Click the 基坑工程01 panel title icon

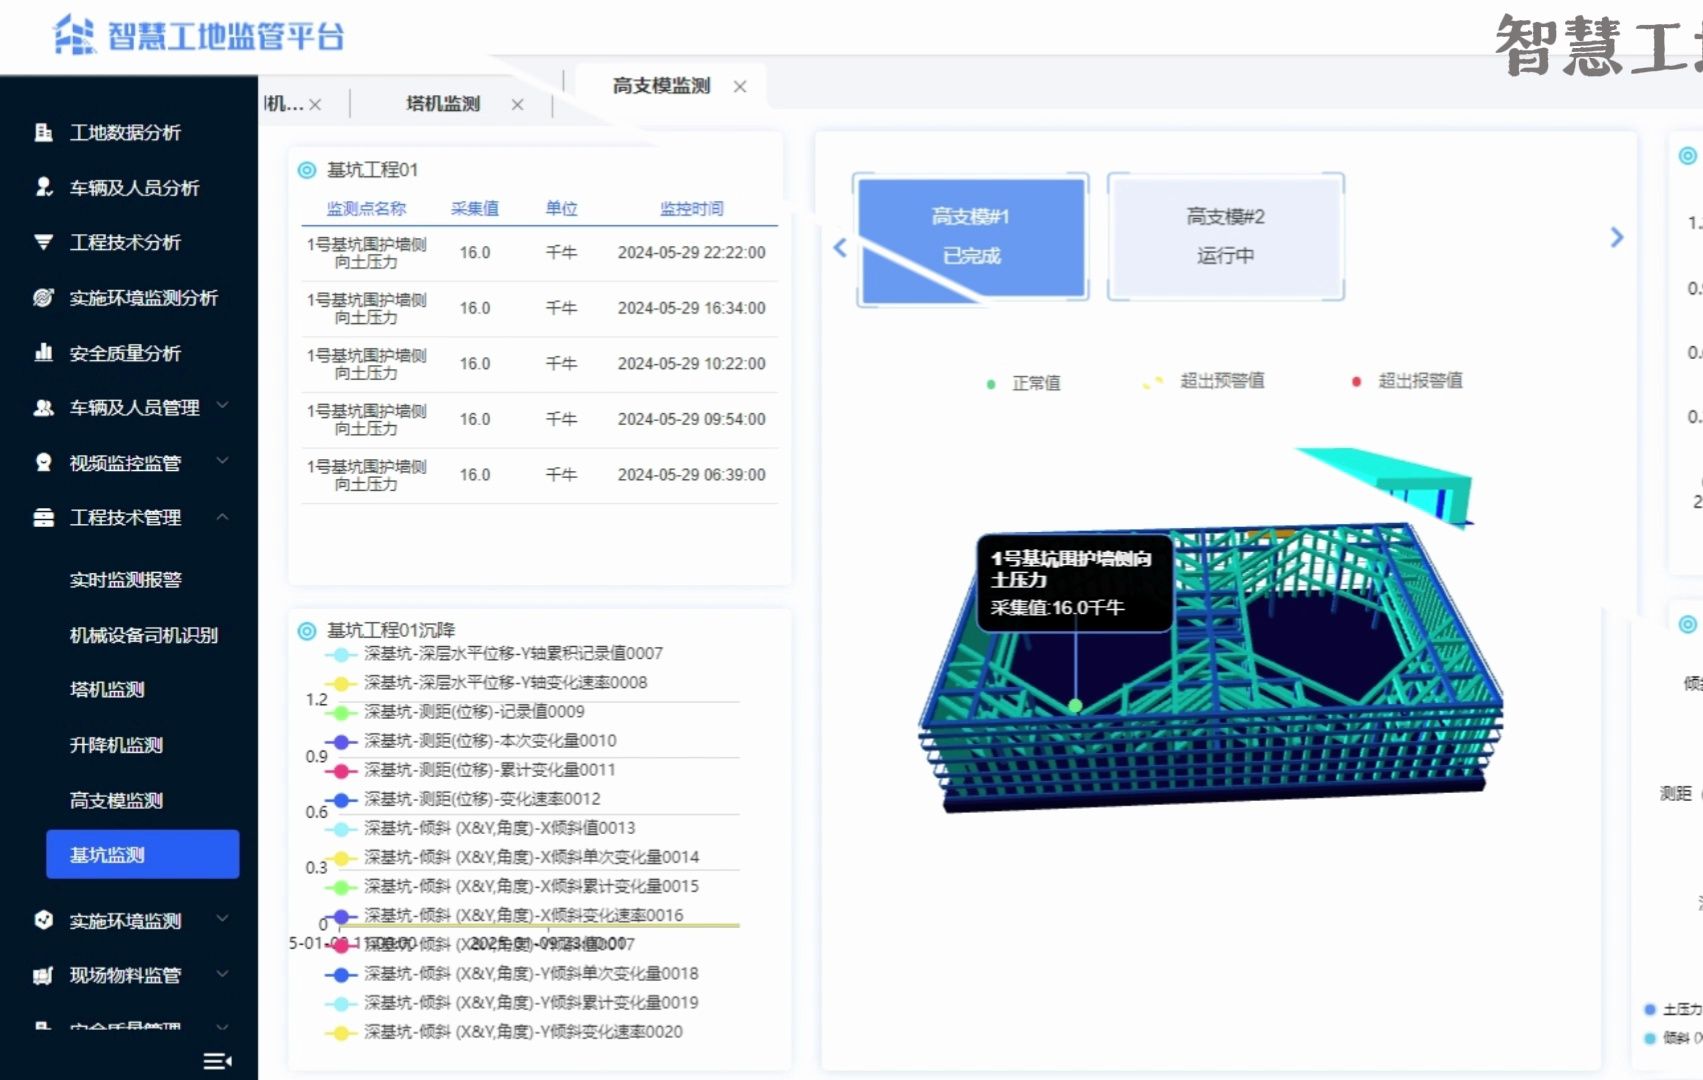pyautogui.click(x=307, y=170)
